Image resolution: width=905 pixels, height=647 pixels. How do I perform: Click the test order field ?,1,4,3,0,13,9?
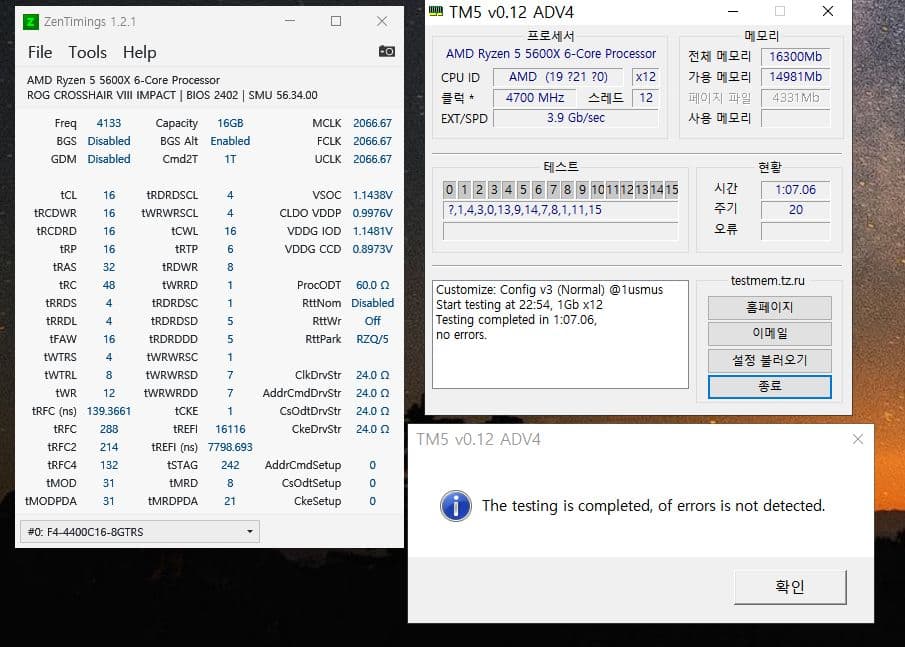(560, 210)
